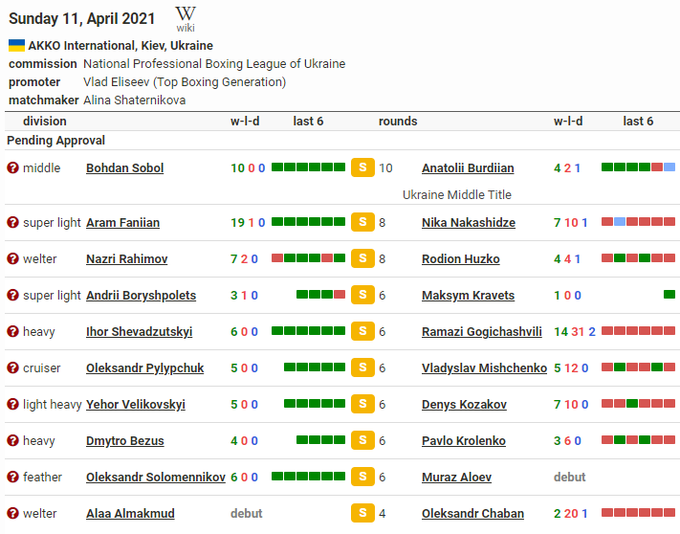The width and height of the screenshot is (680, 534).
Task: Click the question mark icon beside middle division
Action: coord(13,168)
